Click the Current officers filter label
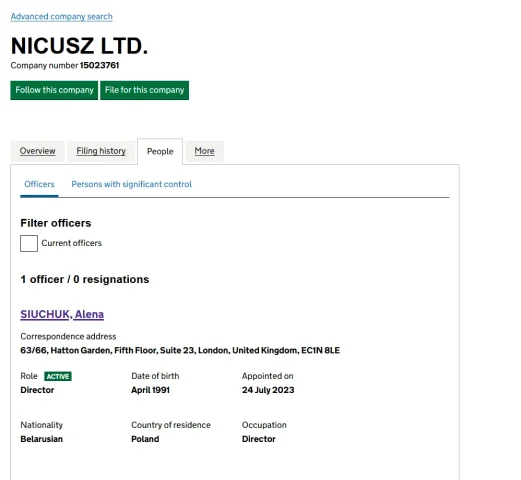Screen dimensions: 521x480 (71, 243)
